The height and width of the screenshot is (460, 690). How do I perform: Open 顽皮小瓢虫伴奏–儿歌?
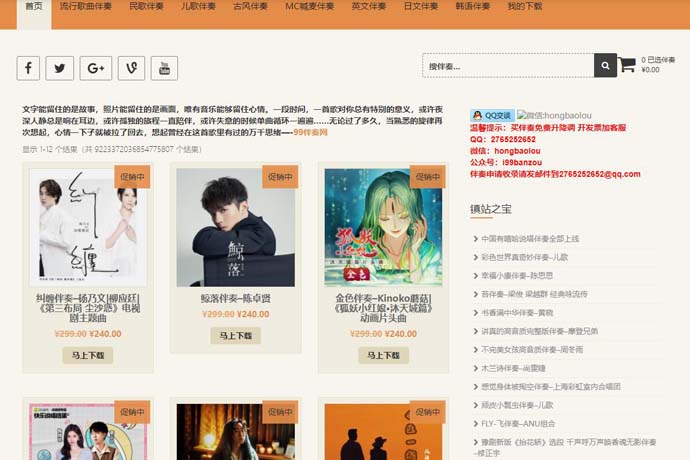pos(517,405)
